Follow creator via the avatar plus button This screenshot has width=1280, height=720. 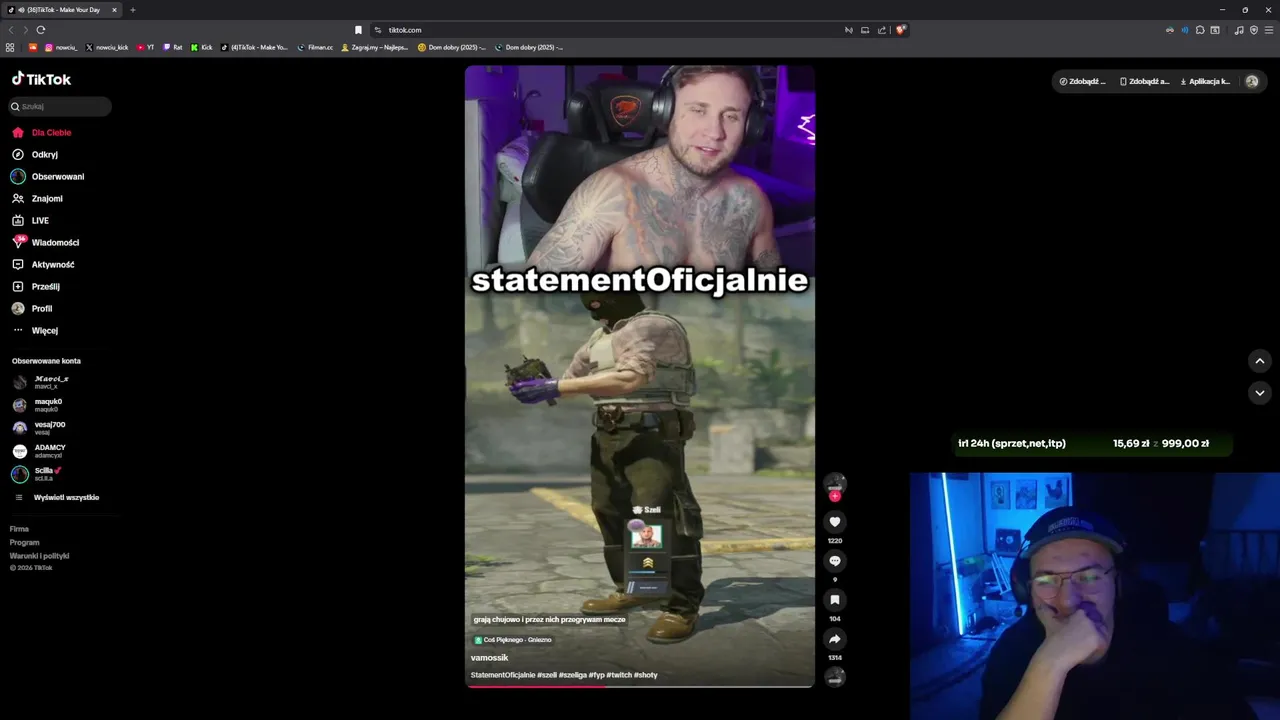coord(835,496)
